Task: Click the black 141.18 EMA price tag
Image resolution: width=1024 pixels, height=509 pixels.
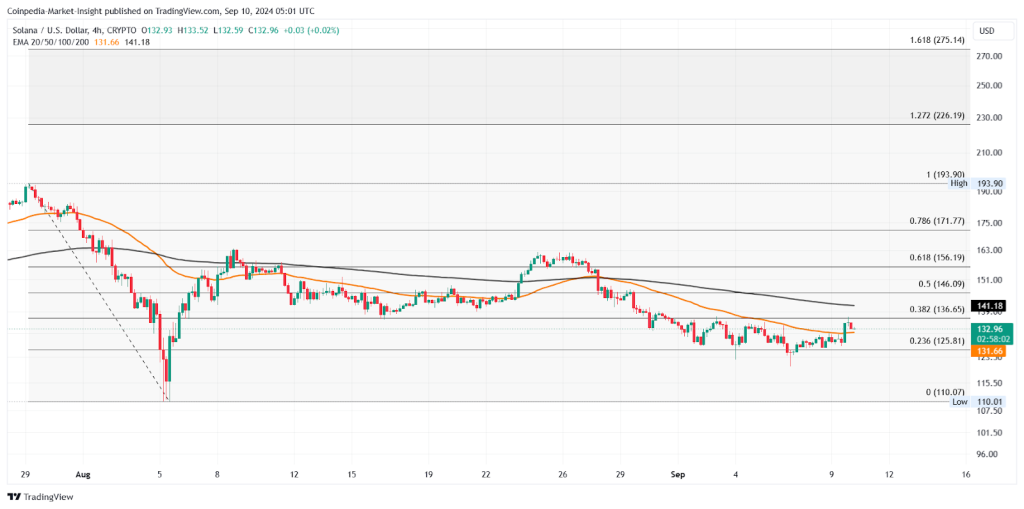Action: (988, 305)
